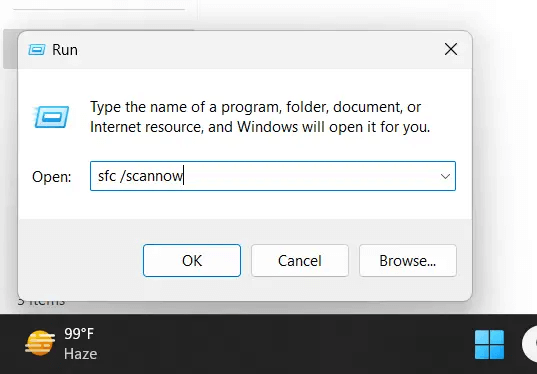Click the 'Open:' label
The width and height of the screenshot is (537, 374).
[52, 177]
